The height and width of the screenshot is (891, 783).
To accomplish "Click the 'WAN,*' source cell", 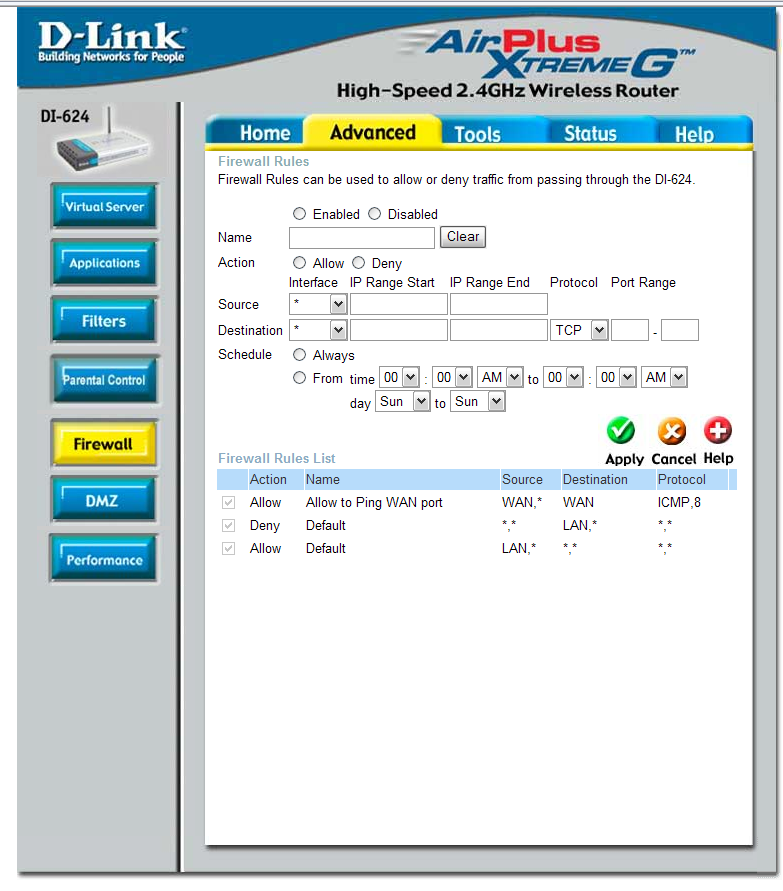I will point(522,503).
